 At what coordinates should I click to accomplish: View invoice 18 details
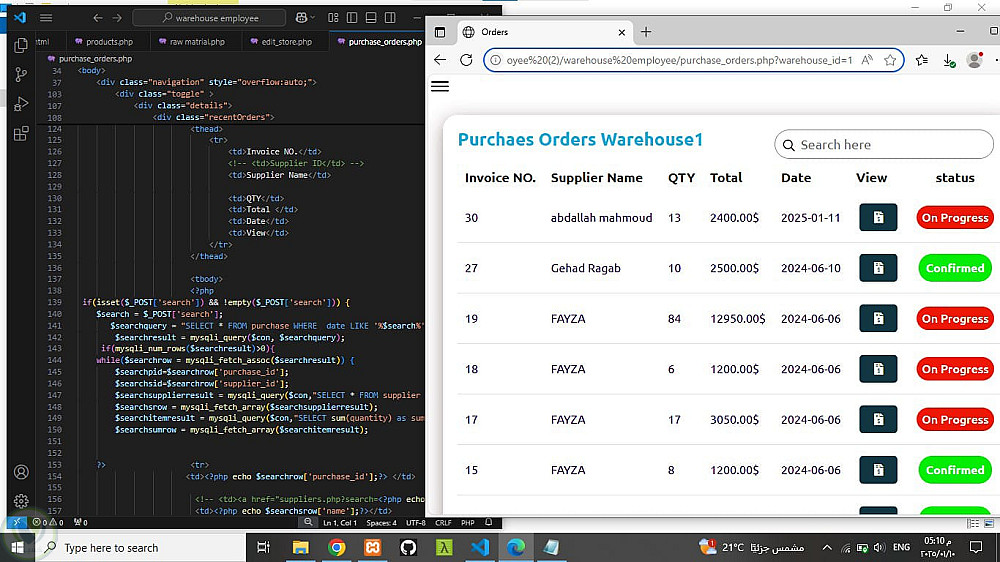click(878, 369)
